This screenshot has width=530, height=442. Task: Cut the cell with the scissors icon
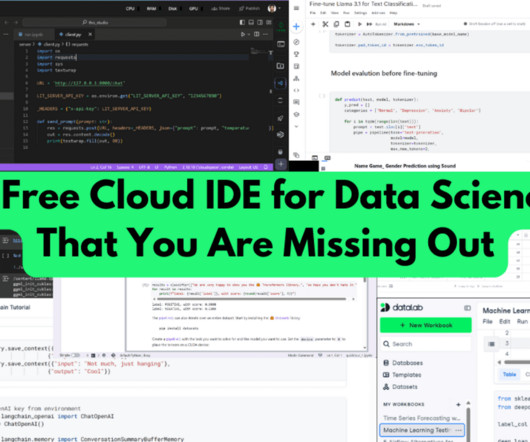click(325, 24)
